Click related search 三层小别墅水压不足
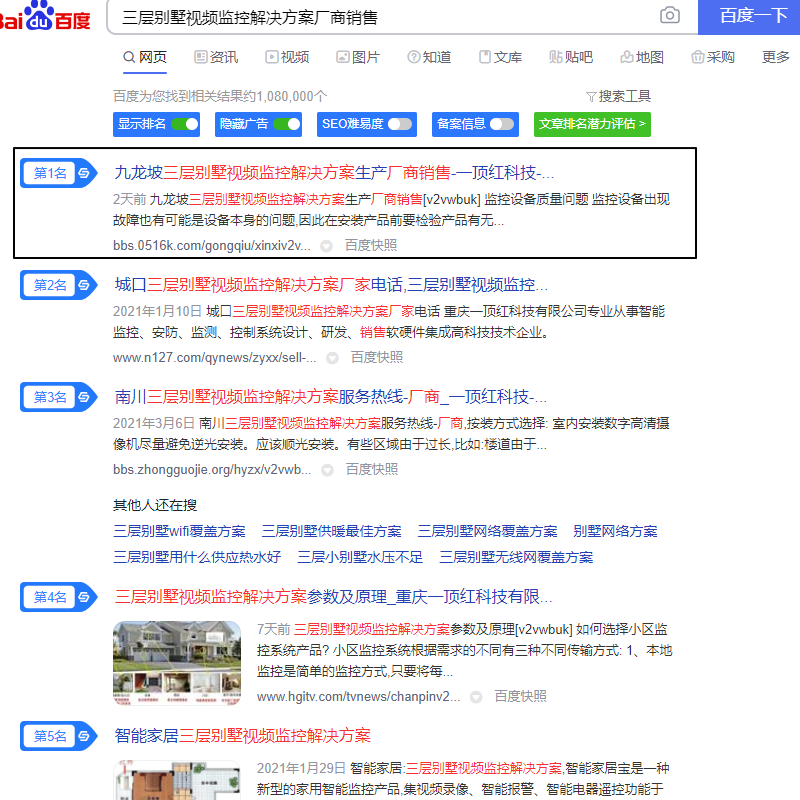 click(360, 557)
